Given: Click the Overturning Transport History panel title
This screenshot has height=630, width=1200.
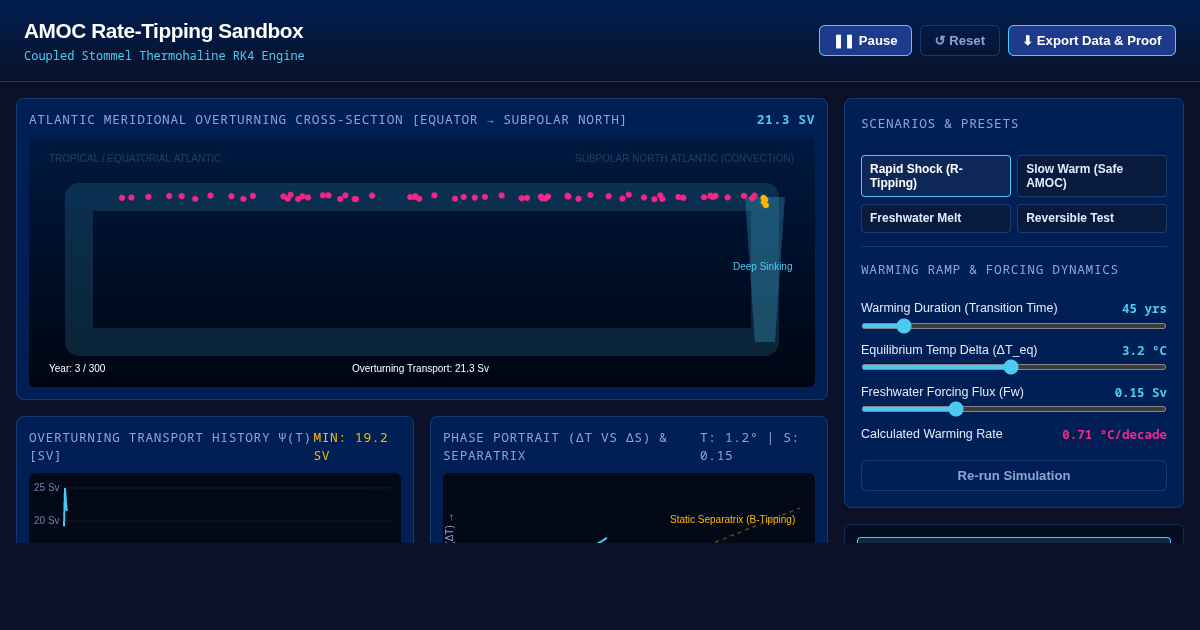Looking at the screenshot, I should click(x=170, y=447).
